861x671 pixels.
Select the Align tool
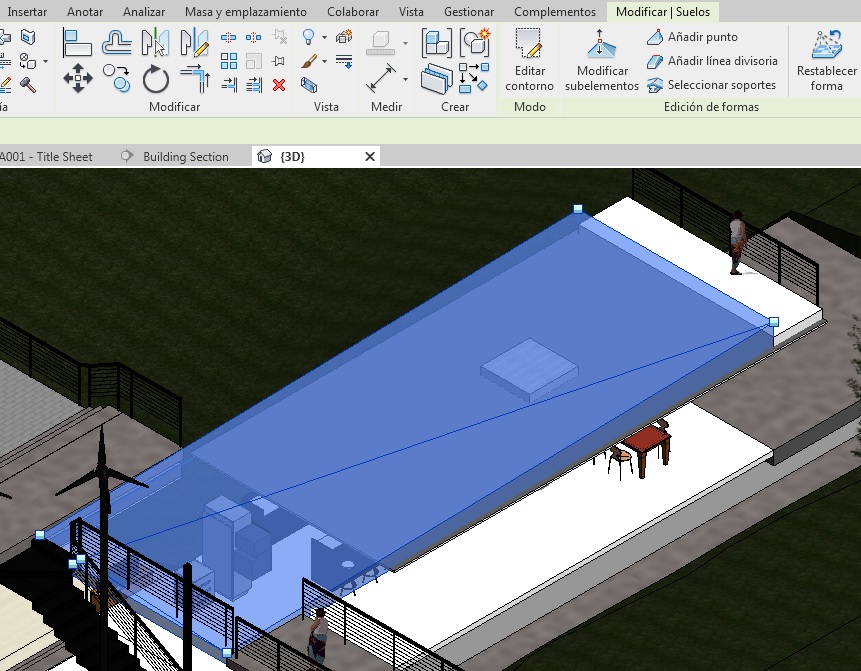tap(77, 42)
